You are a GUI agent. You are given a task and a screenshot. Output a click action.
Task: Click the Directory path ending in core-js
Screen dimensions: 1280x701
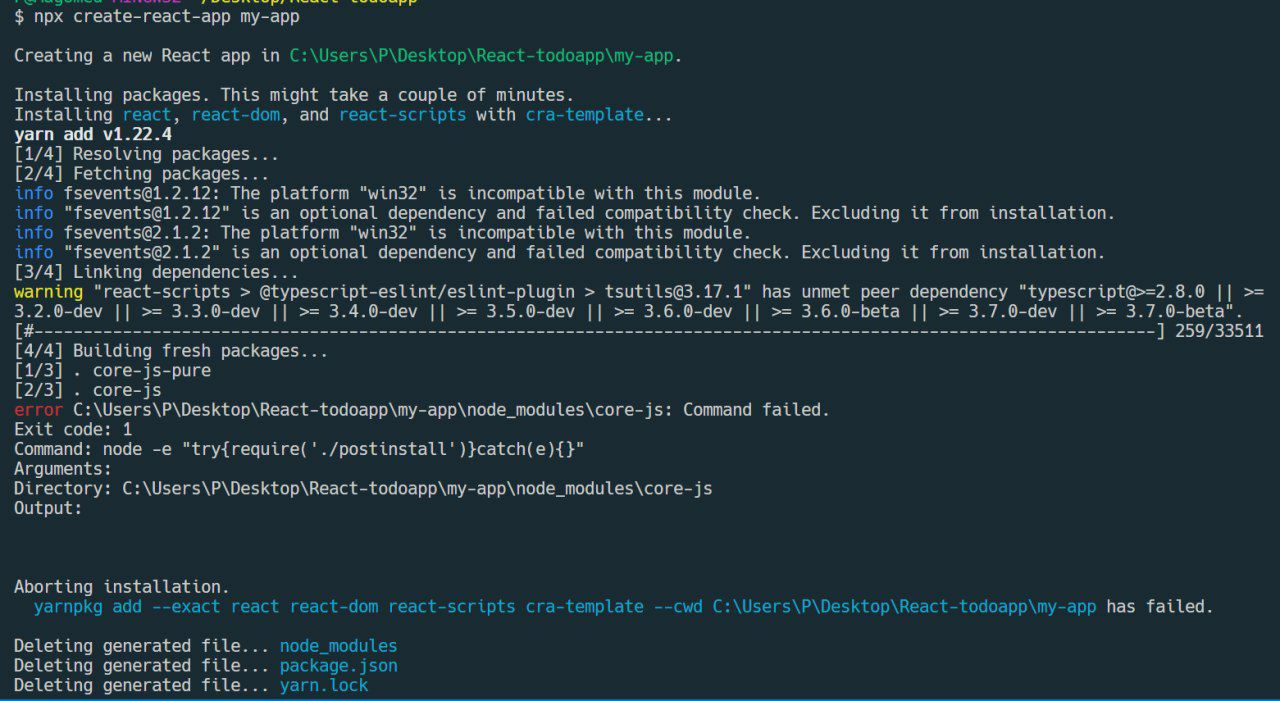[x=417, y=489]
